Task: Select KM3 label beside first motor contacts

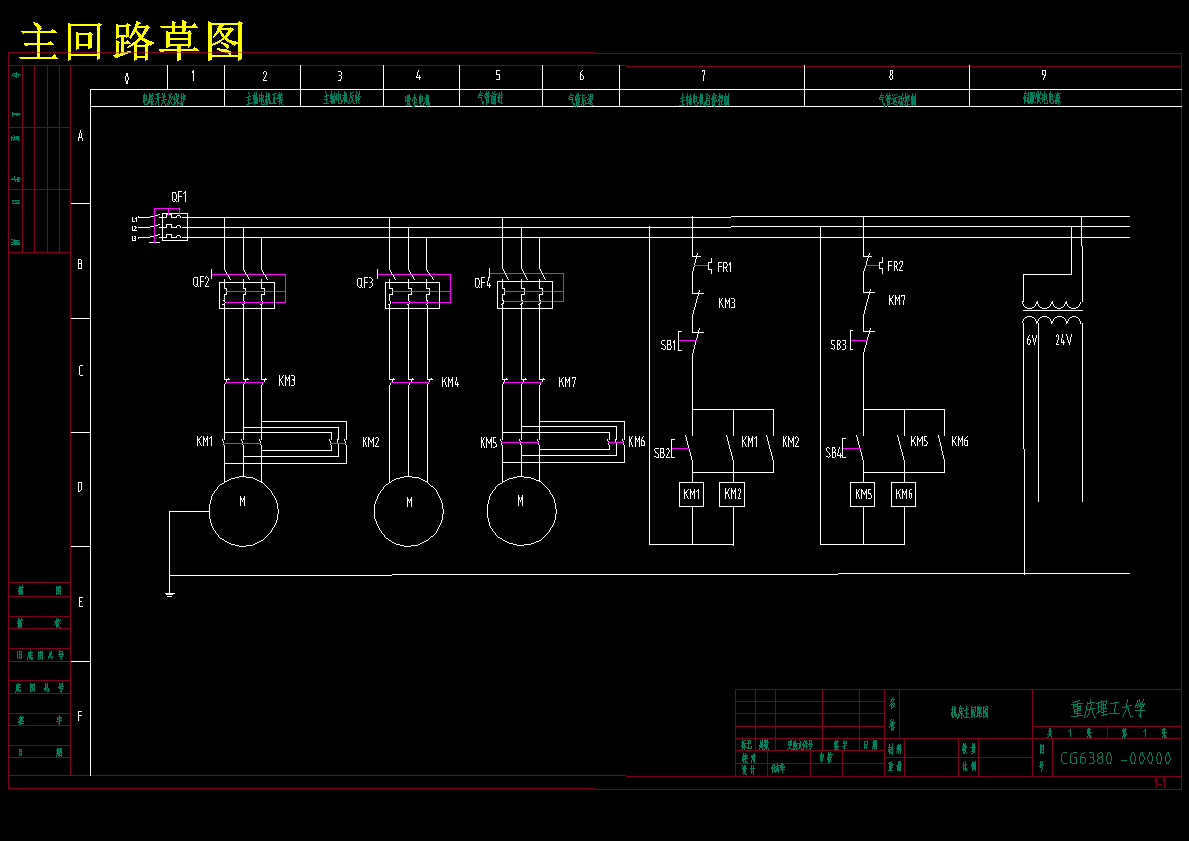Action: 287,381
